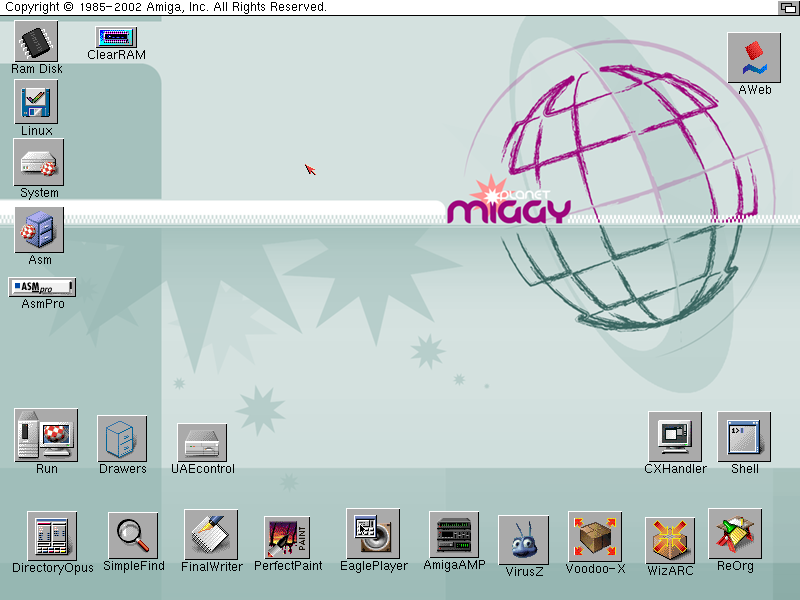Image resolution: width=800 pixels, height=600 pixels.
Task: Select the Asm drawer icon
Action: 39,230
